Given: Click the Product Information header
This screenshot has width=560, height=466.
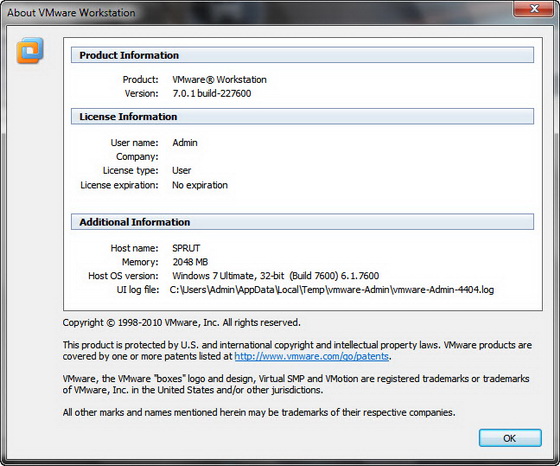Looking at the screenshot, I should tap(302, 55).
